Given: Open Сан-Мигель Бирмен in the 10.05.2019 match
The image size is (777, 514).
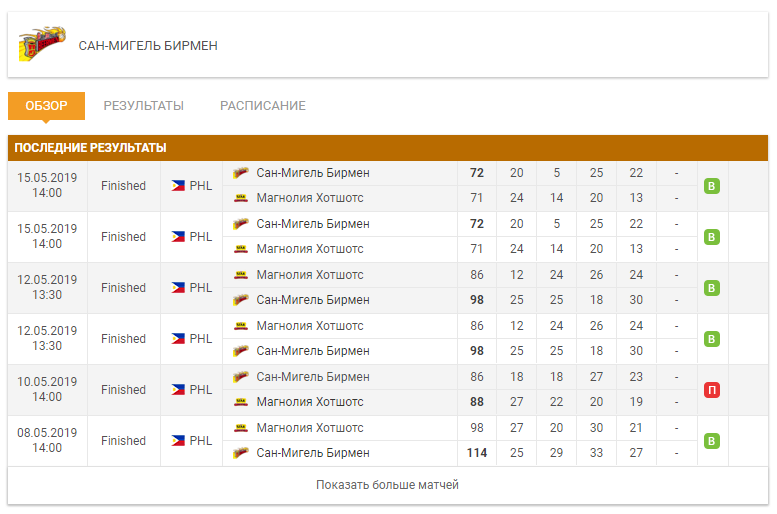Looking at the screenshot, I should (x=313, y=377).
